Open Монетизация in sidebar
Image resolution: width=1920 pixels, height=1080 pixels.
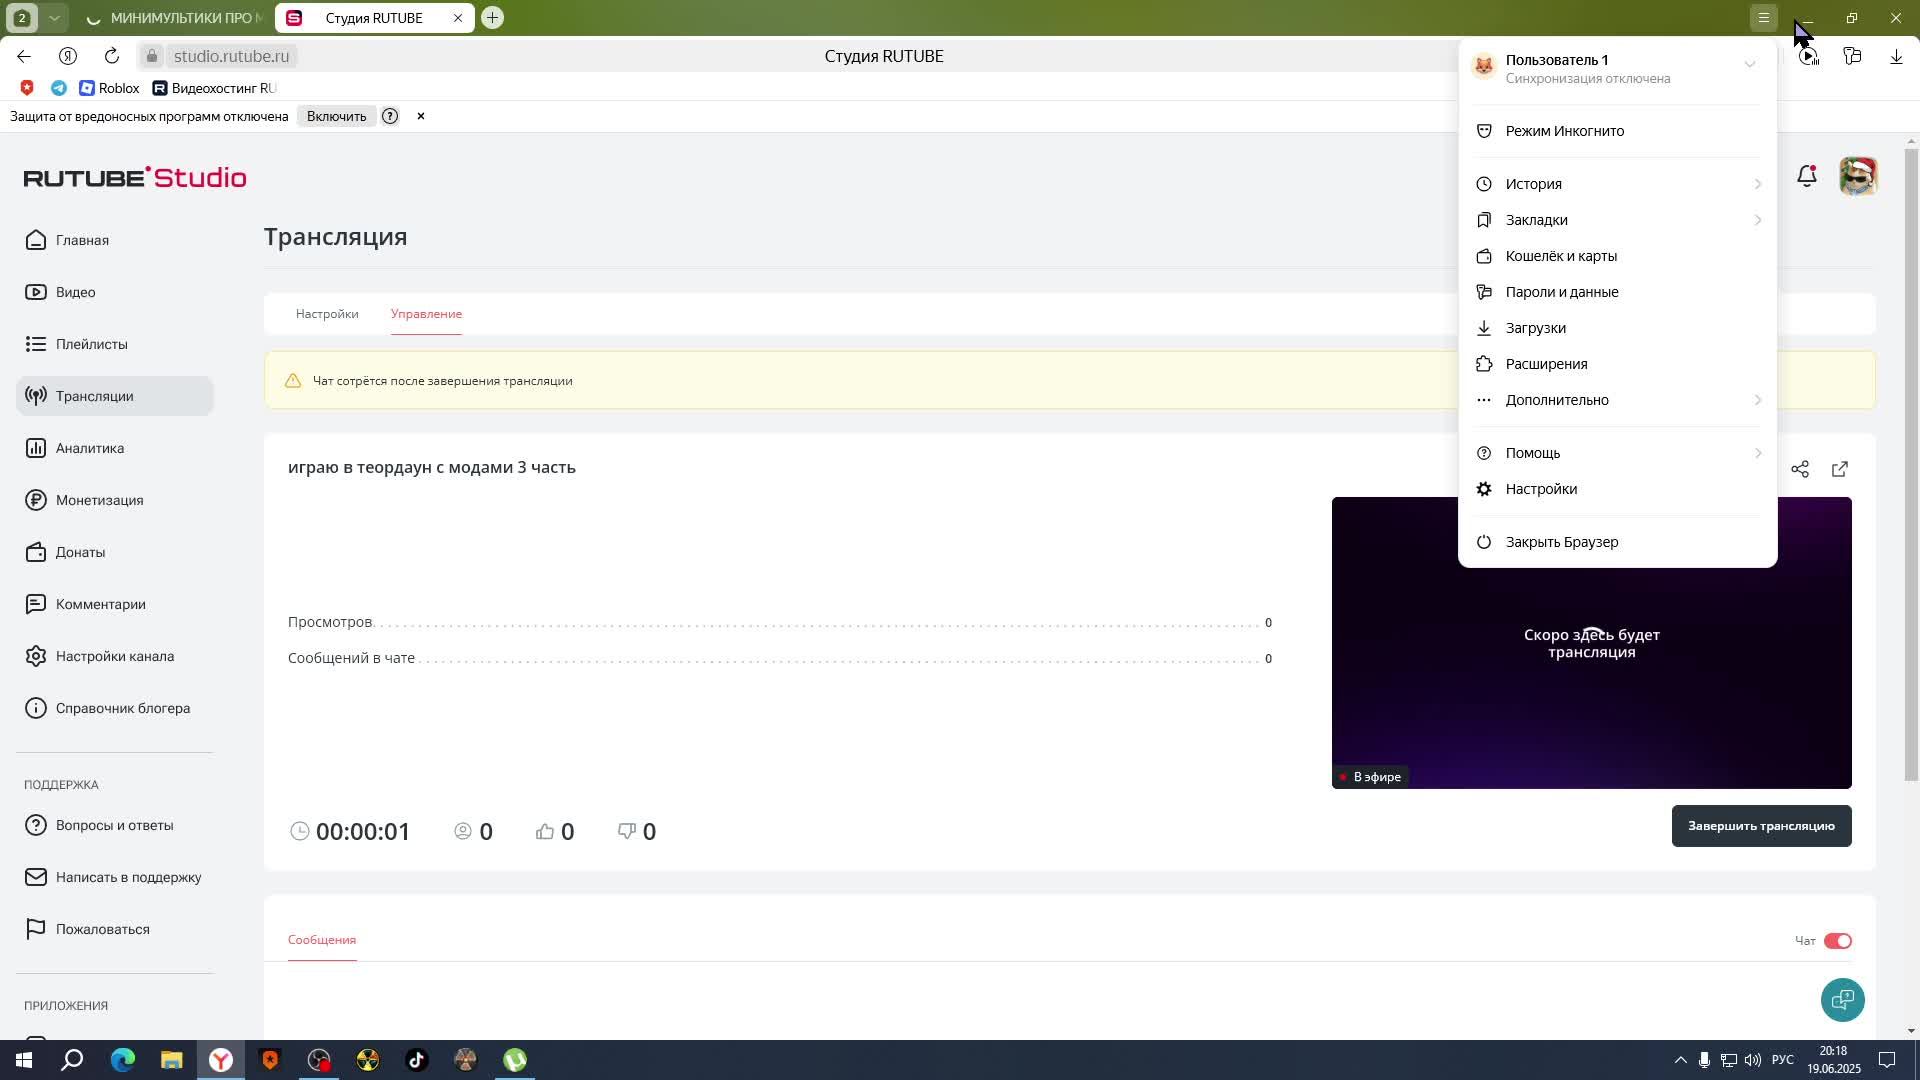[115, 500]
